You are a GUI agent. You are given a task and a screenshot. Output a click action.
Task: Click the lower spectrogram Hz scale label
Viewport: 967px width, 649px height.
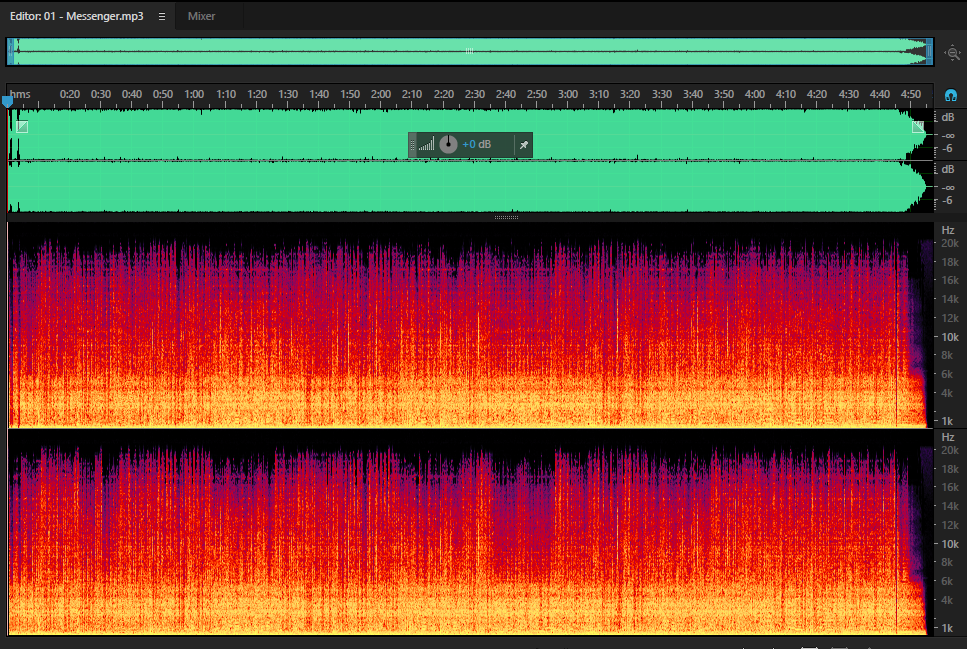[948, 437]
